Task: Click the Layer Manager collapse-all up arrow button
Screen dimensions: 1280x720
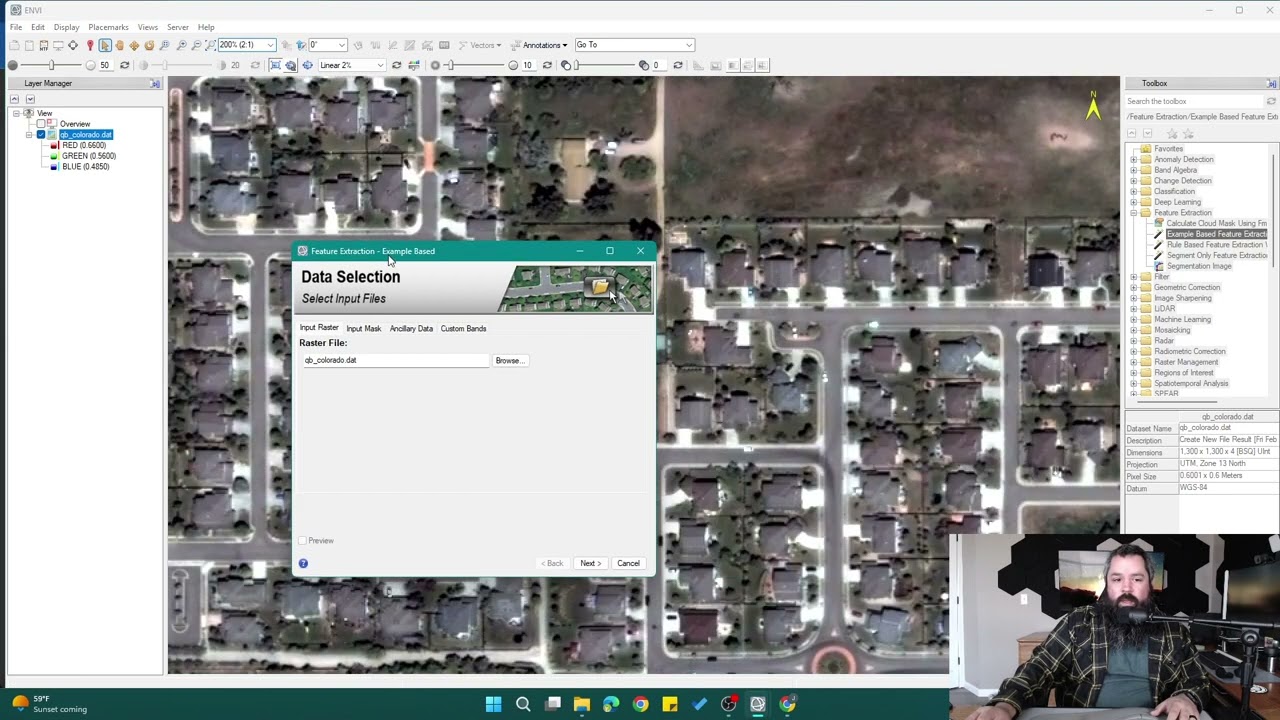Action: [14, 99]
